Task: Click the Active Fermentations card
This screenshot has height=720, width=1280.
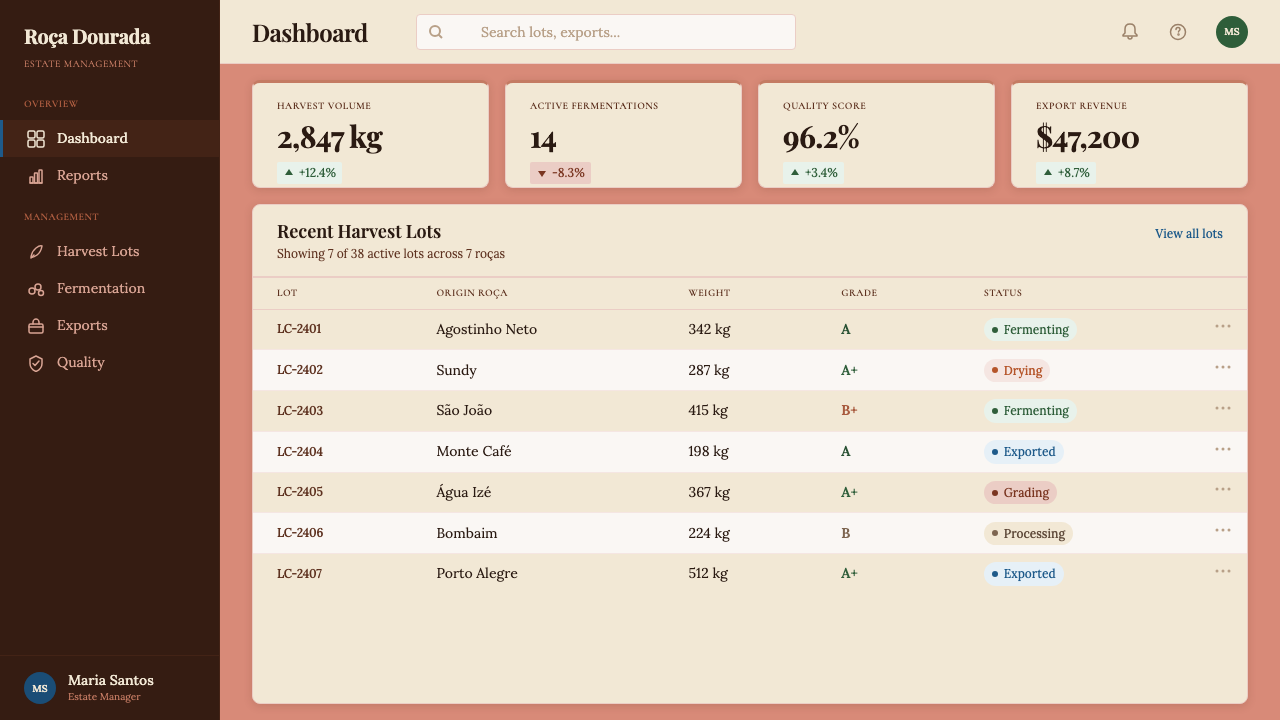Action: click(x=623, y=135)
